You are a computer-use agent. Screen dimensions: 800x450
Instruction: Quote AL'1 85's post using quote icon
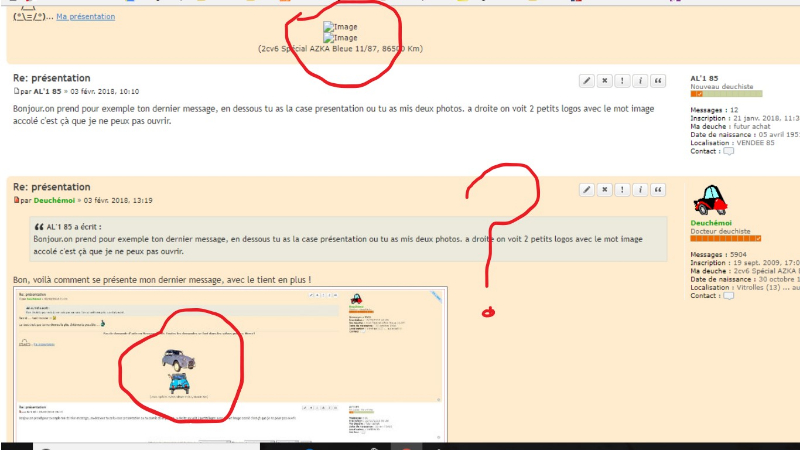coord(658,80)
